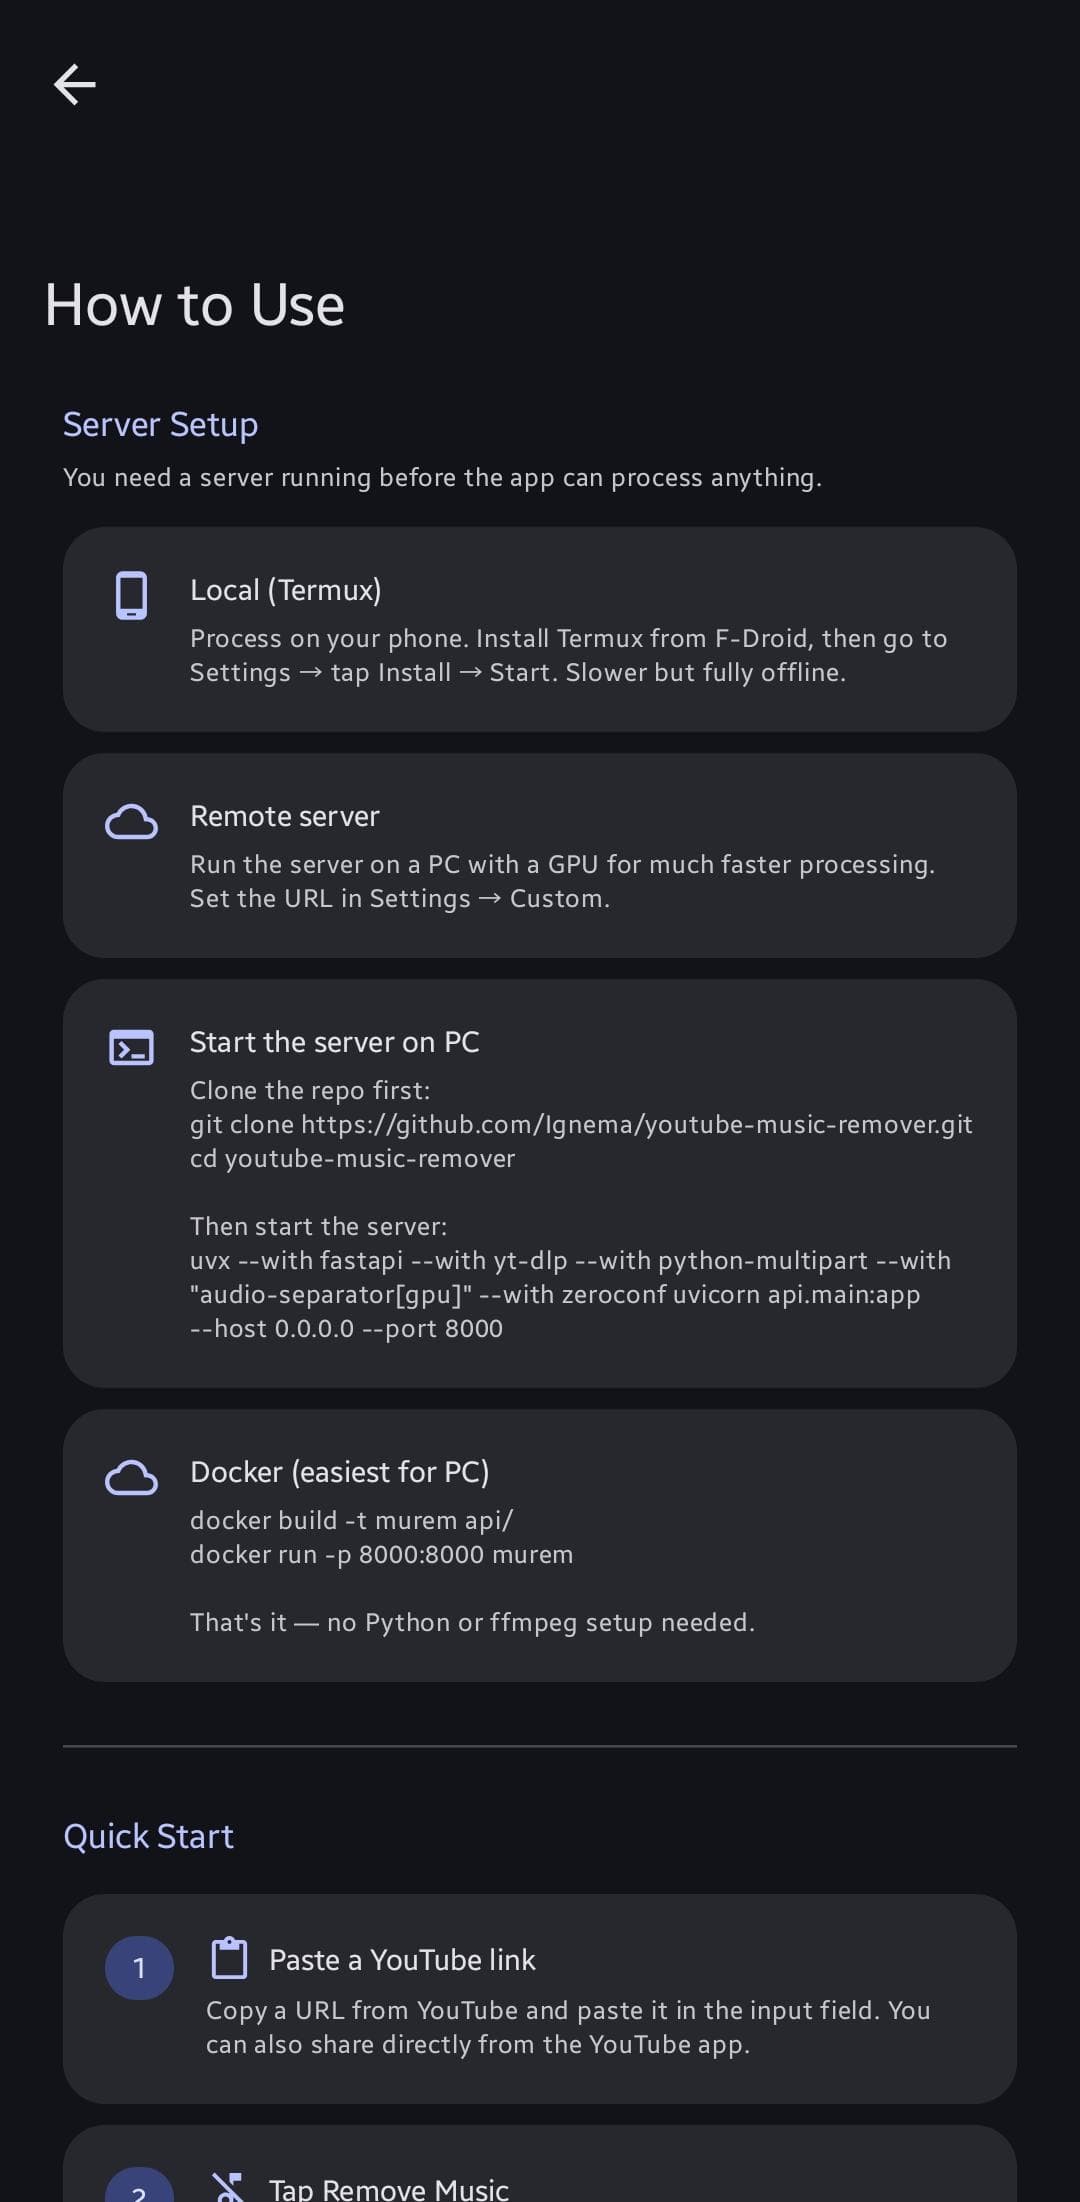Viewport: 1080px width, 2202px height.
Task: Go back using the arrow icon
Action: [x=75, y=84]
